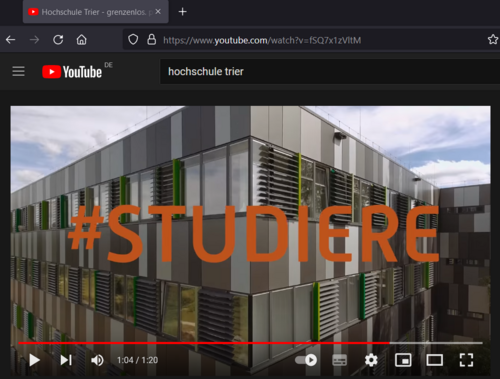Screen dimensions: 500x379
Task: Click the search box with hochschule trier
Action: coord(330,72)
